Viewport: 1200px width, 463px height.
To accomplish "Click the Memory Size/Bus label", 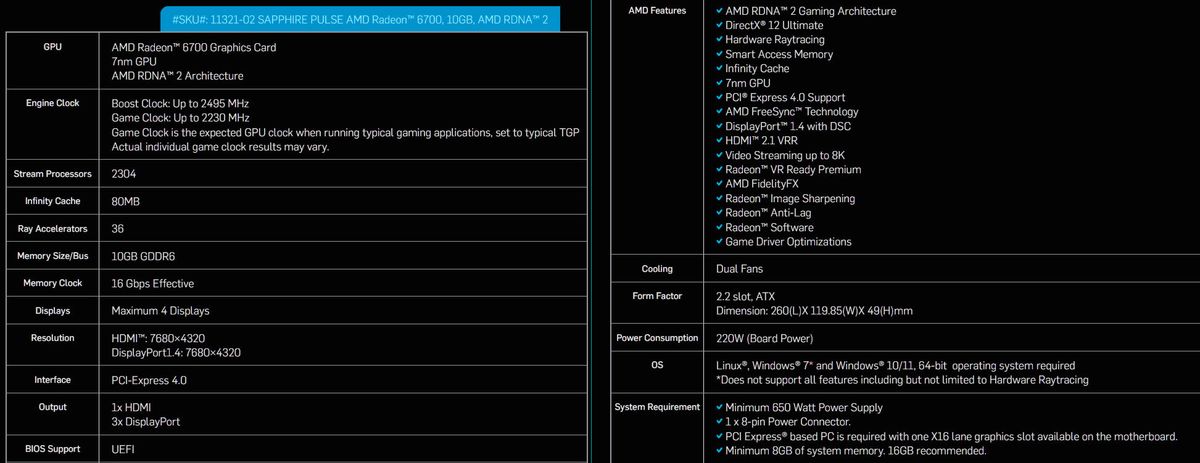I will 53,256.
